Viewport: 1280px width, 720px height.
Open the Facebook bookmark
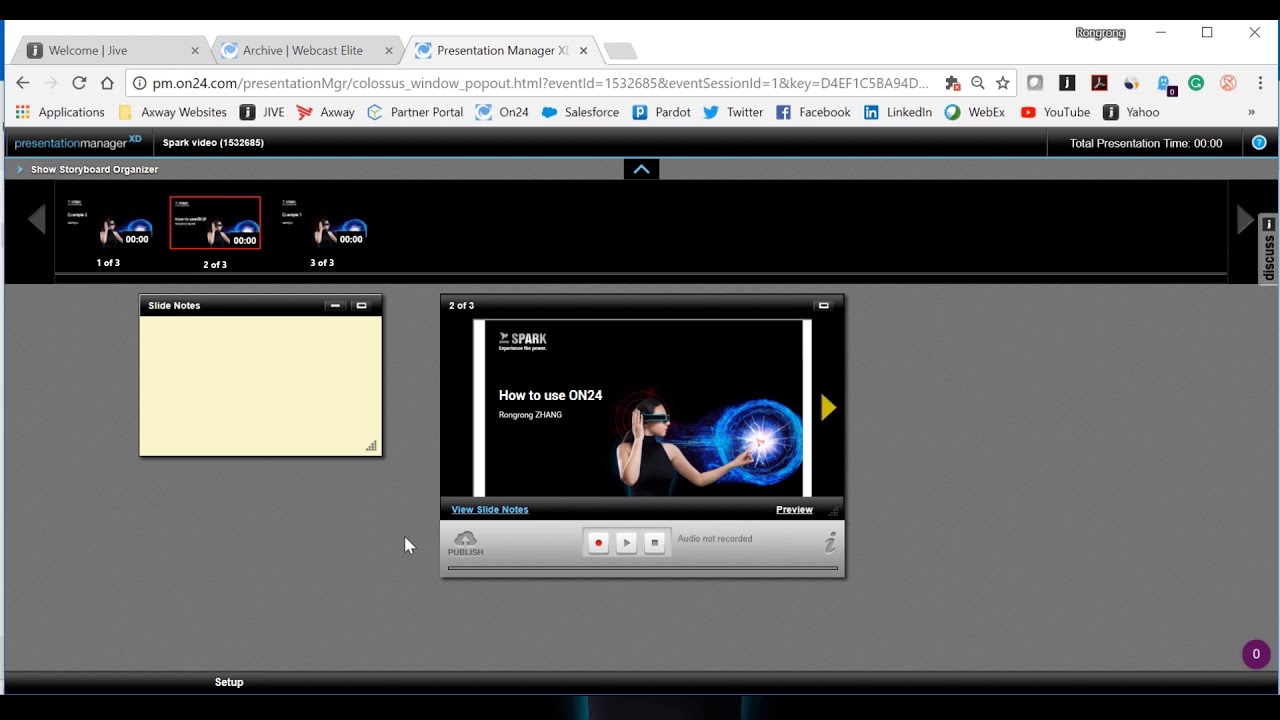tap(813, 112)
